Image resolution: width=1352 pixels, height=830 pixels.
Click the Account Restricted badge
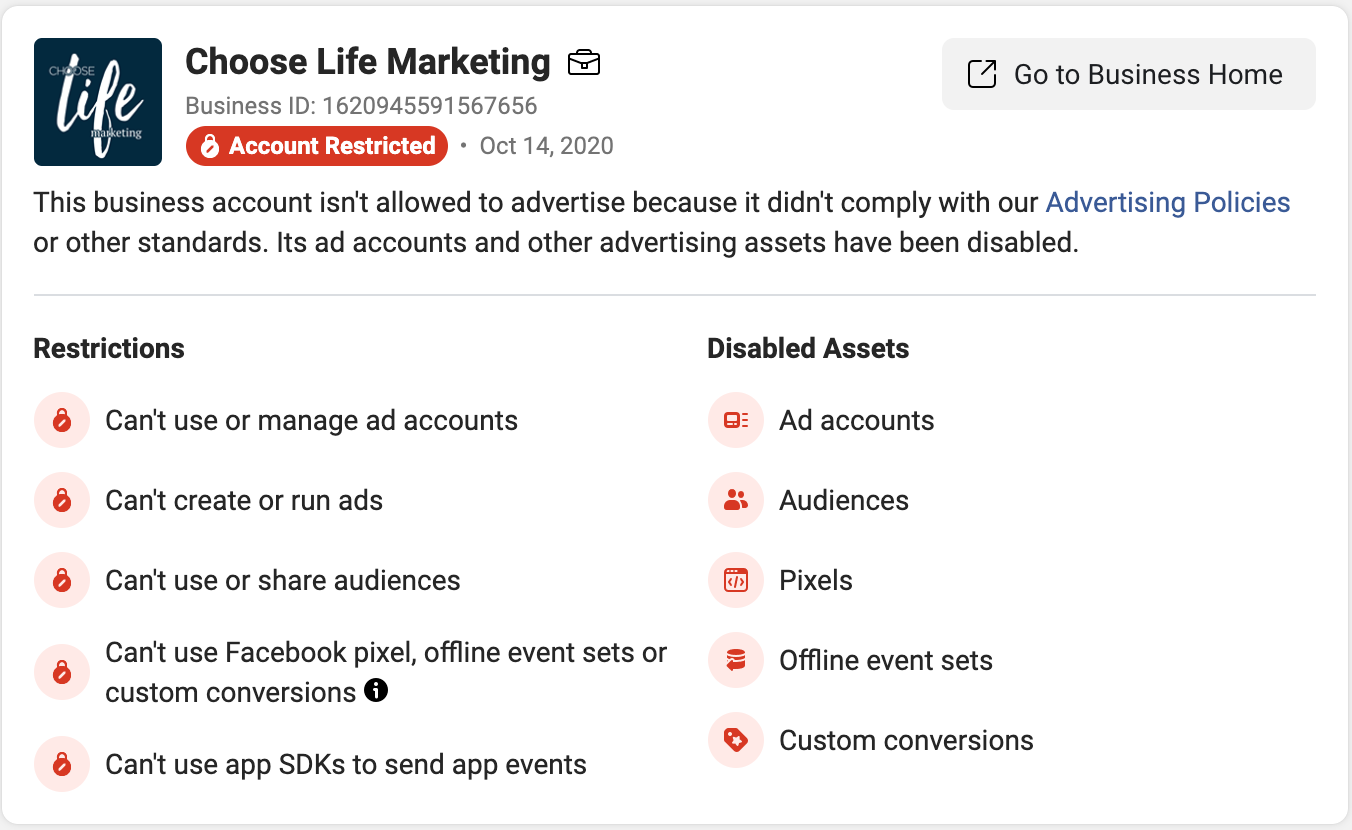point(317,146)
